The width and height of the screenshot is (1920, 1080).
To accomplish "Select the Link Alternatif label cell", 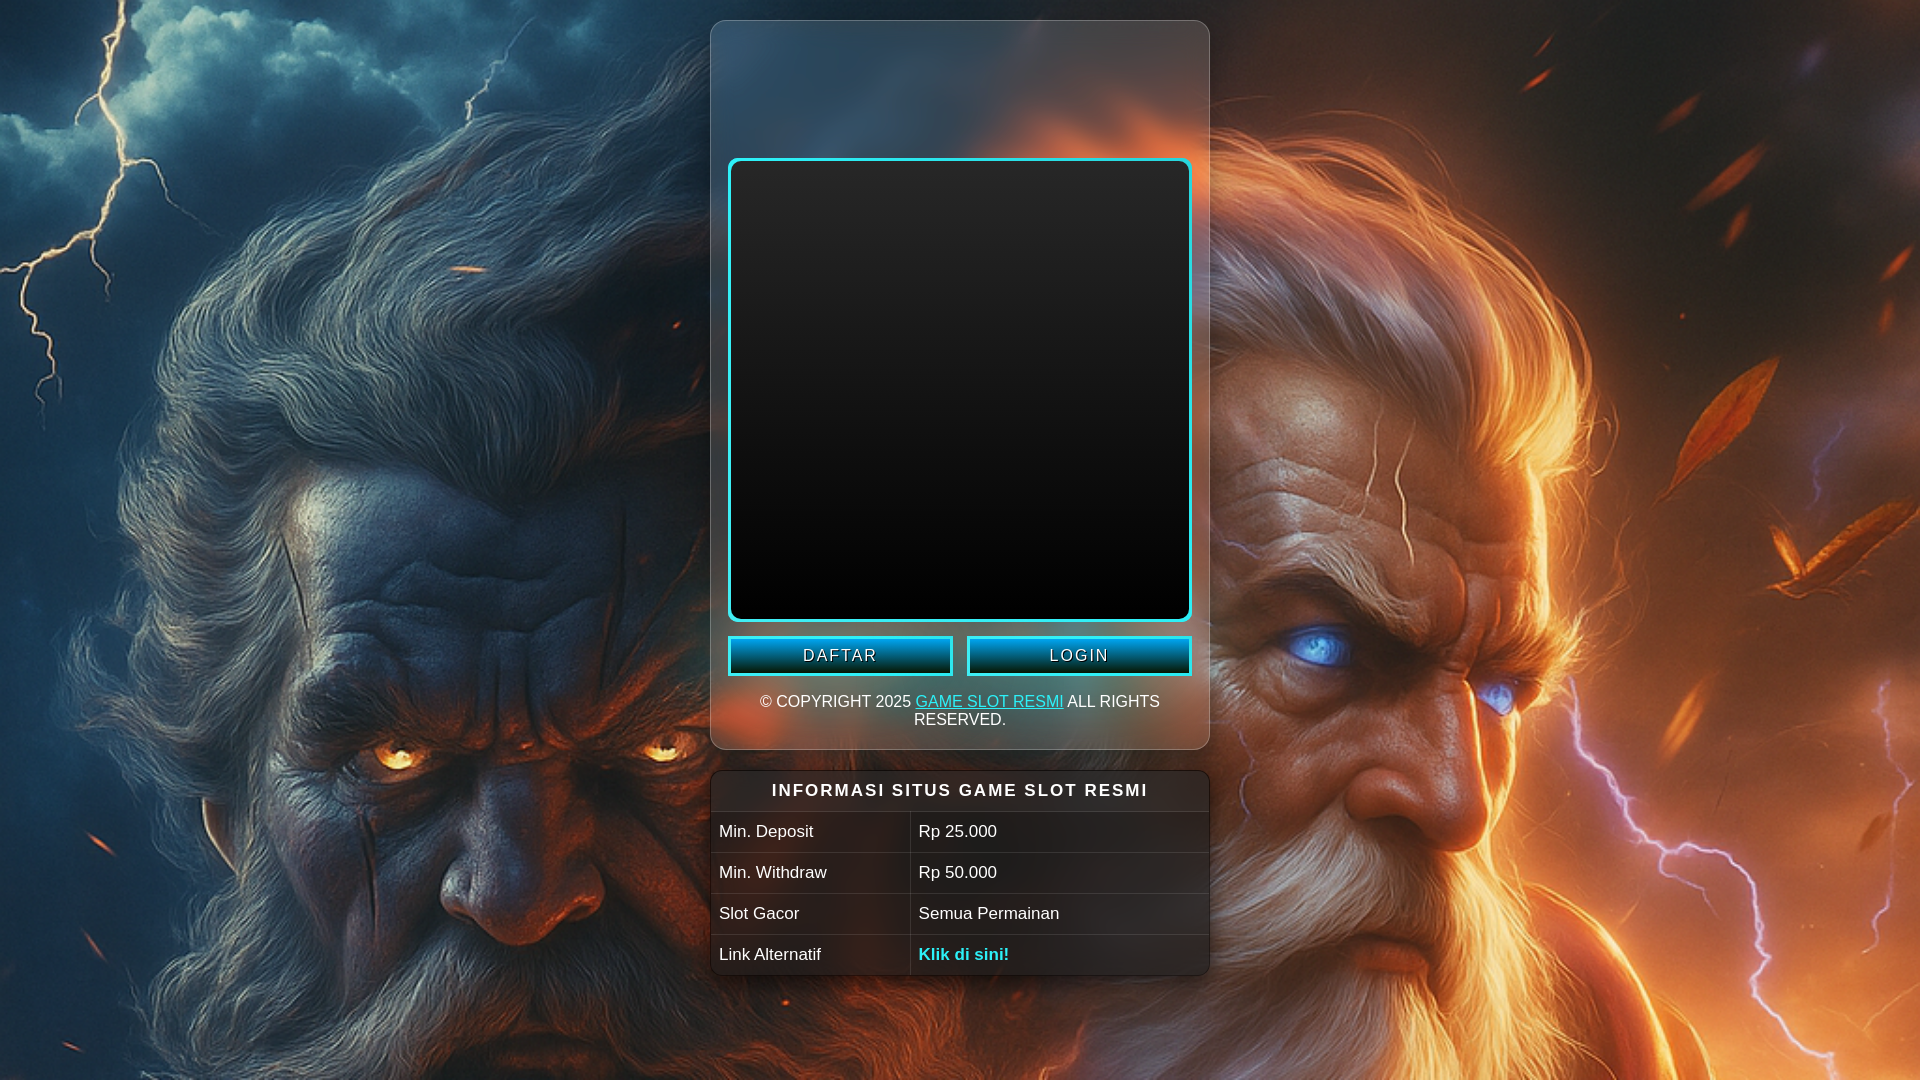I will 770,955.
